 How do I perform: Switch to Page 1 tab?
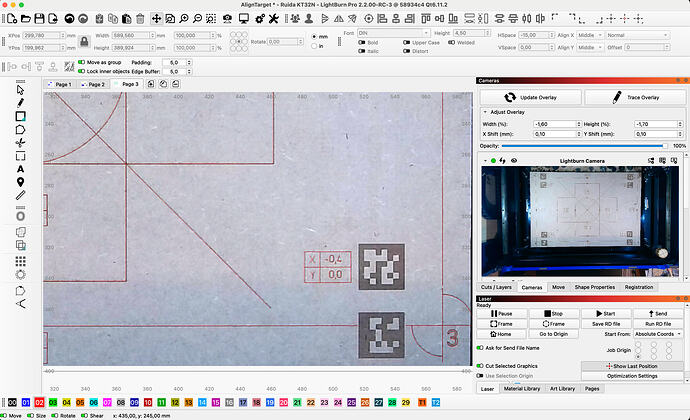pyautogui.click(x=60, y=84)
